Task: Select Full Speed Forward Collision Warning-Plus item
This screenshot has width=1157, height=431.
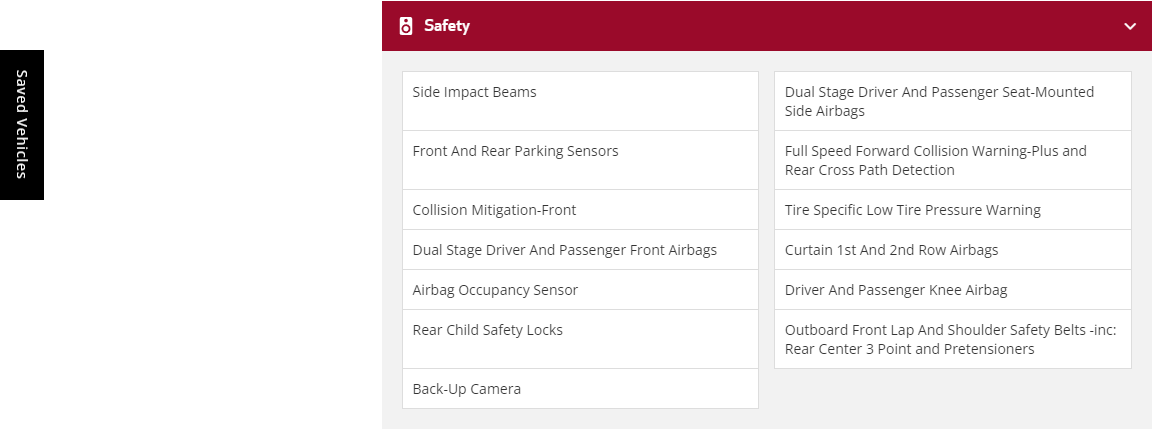Action: point(935,151)
